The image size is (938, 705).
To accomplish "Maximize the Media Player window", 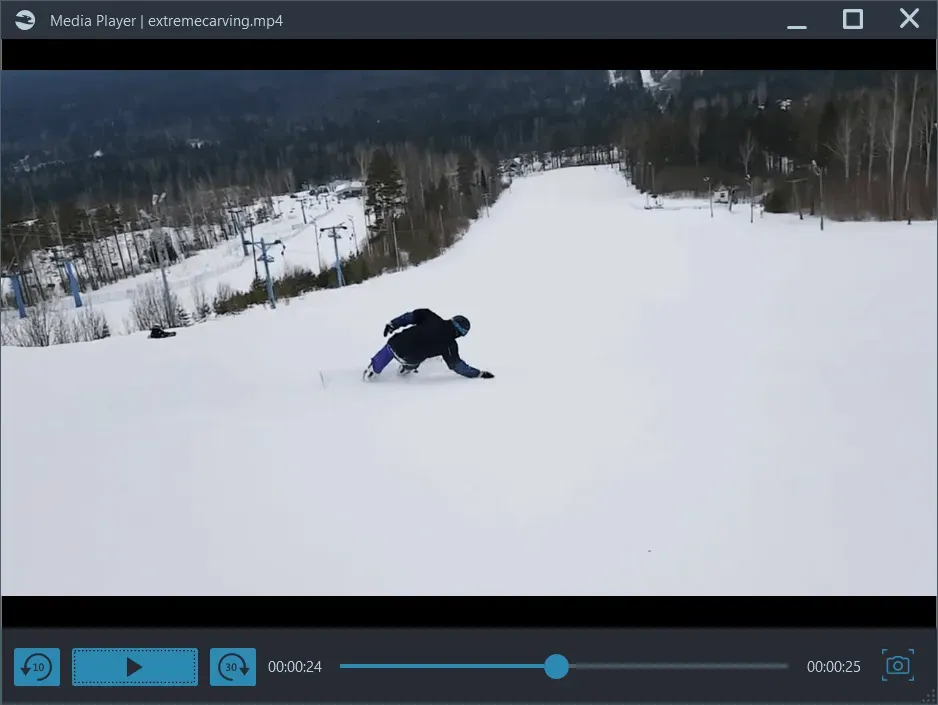I will (x=853, y=20).
